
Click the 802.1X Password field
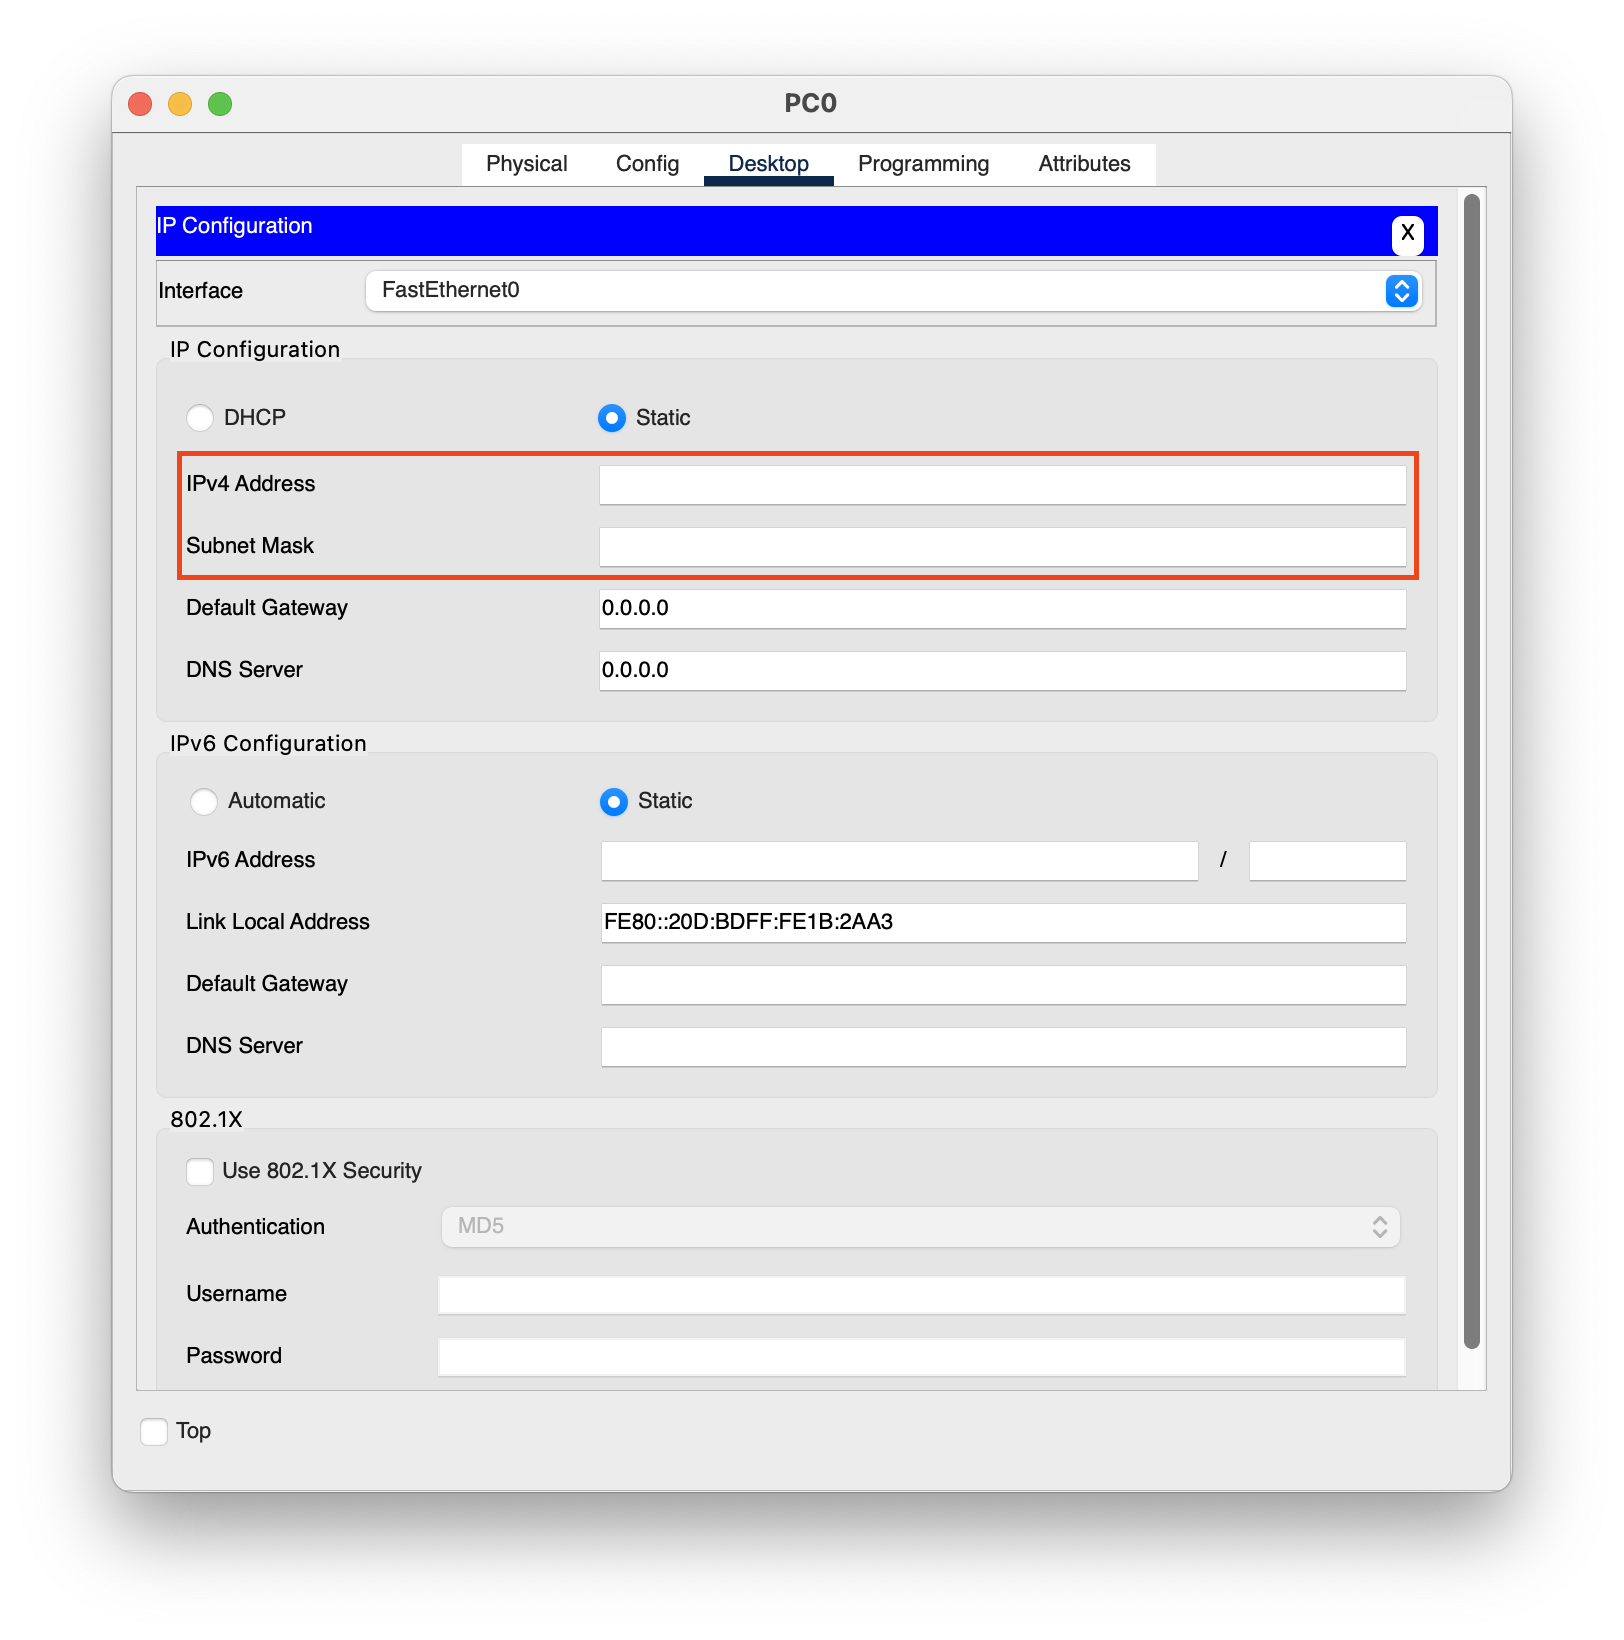pyautogui.click(x=922, y=1357)
